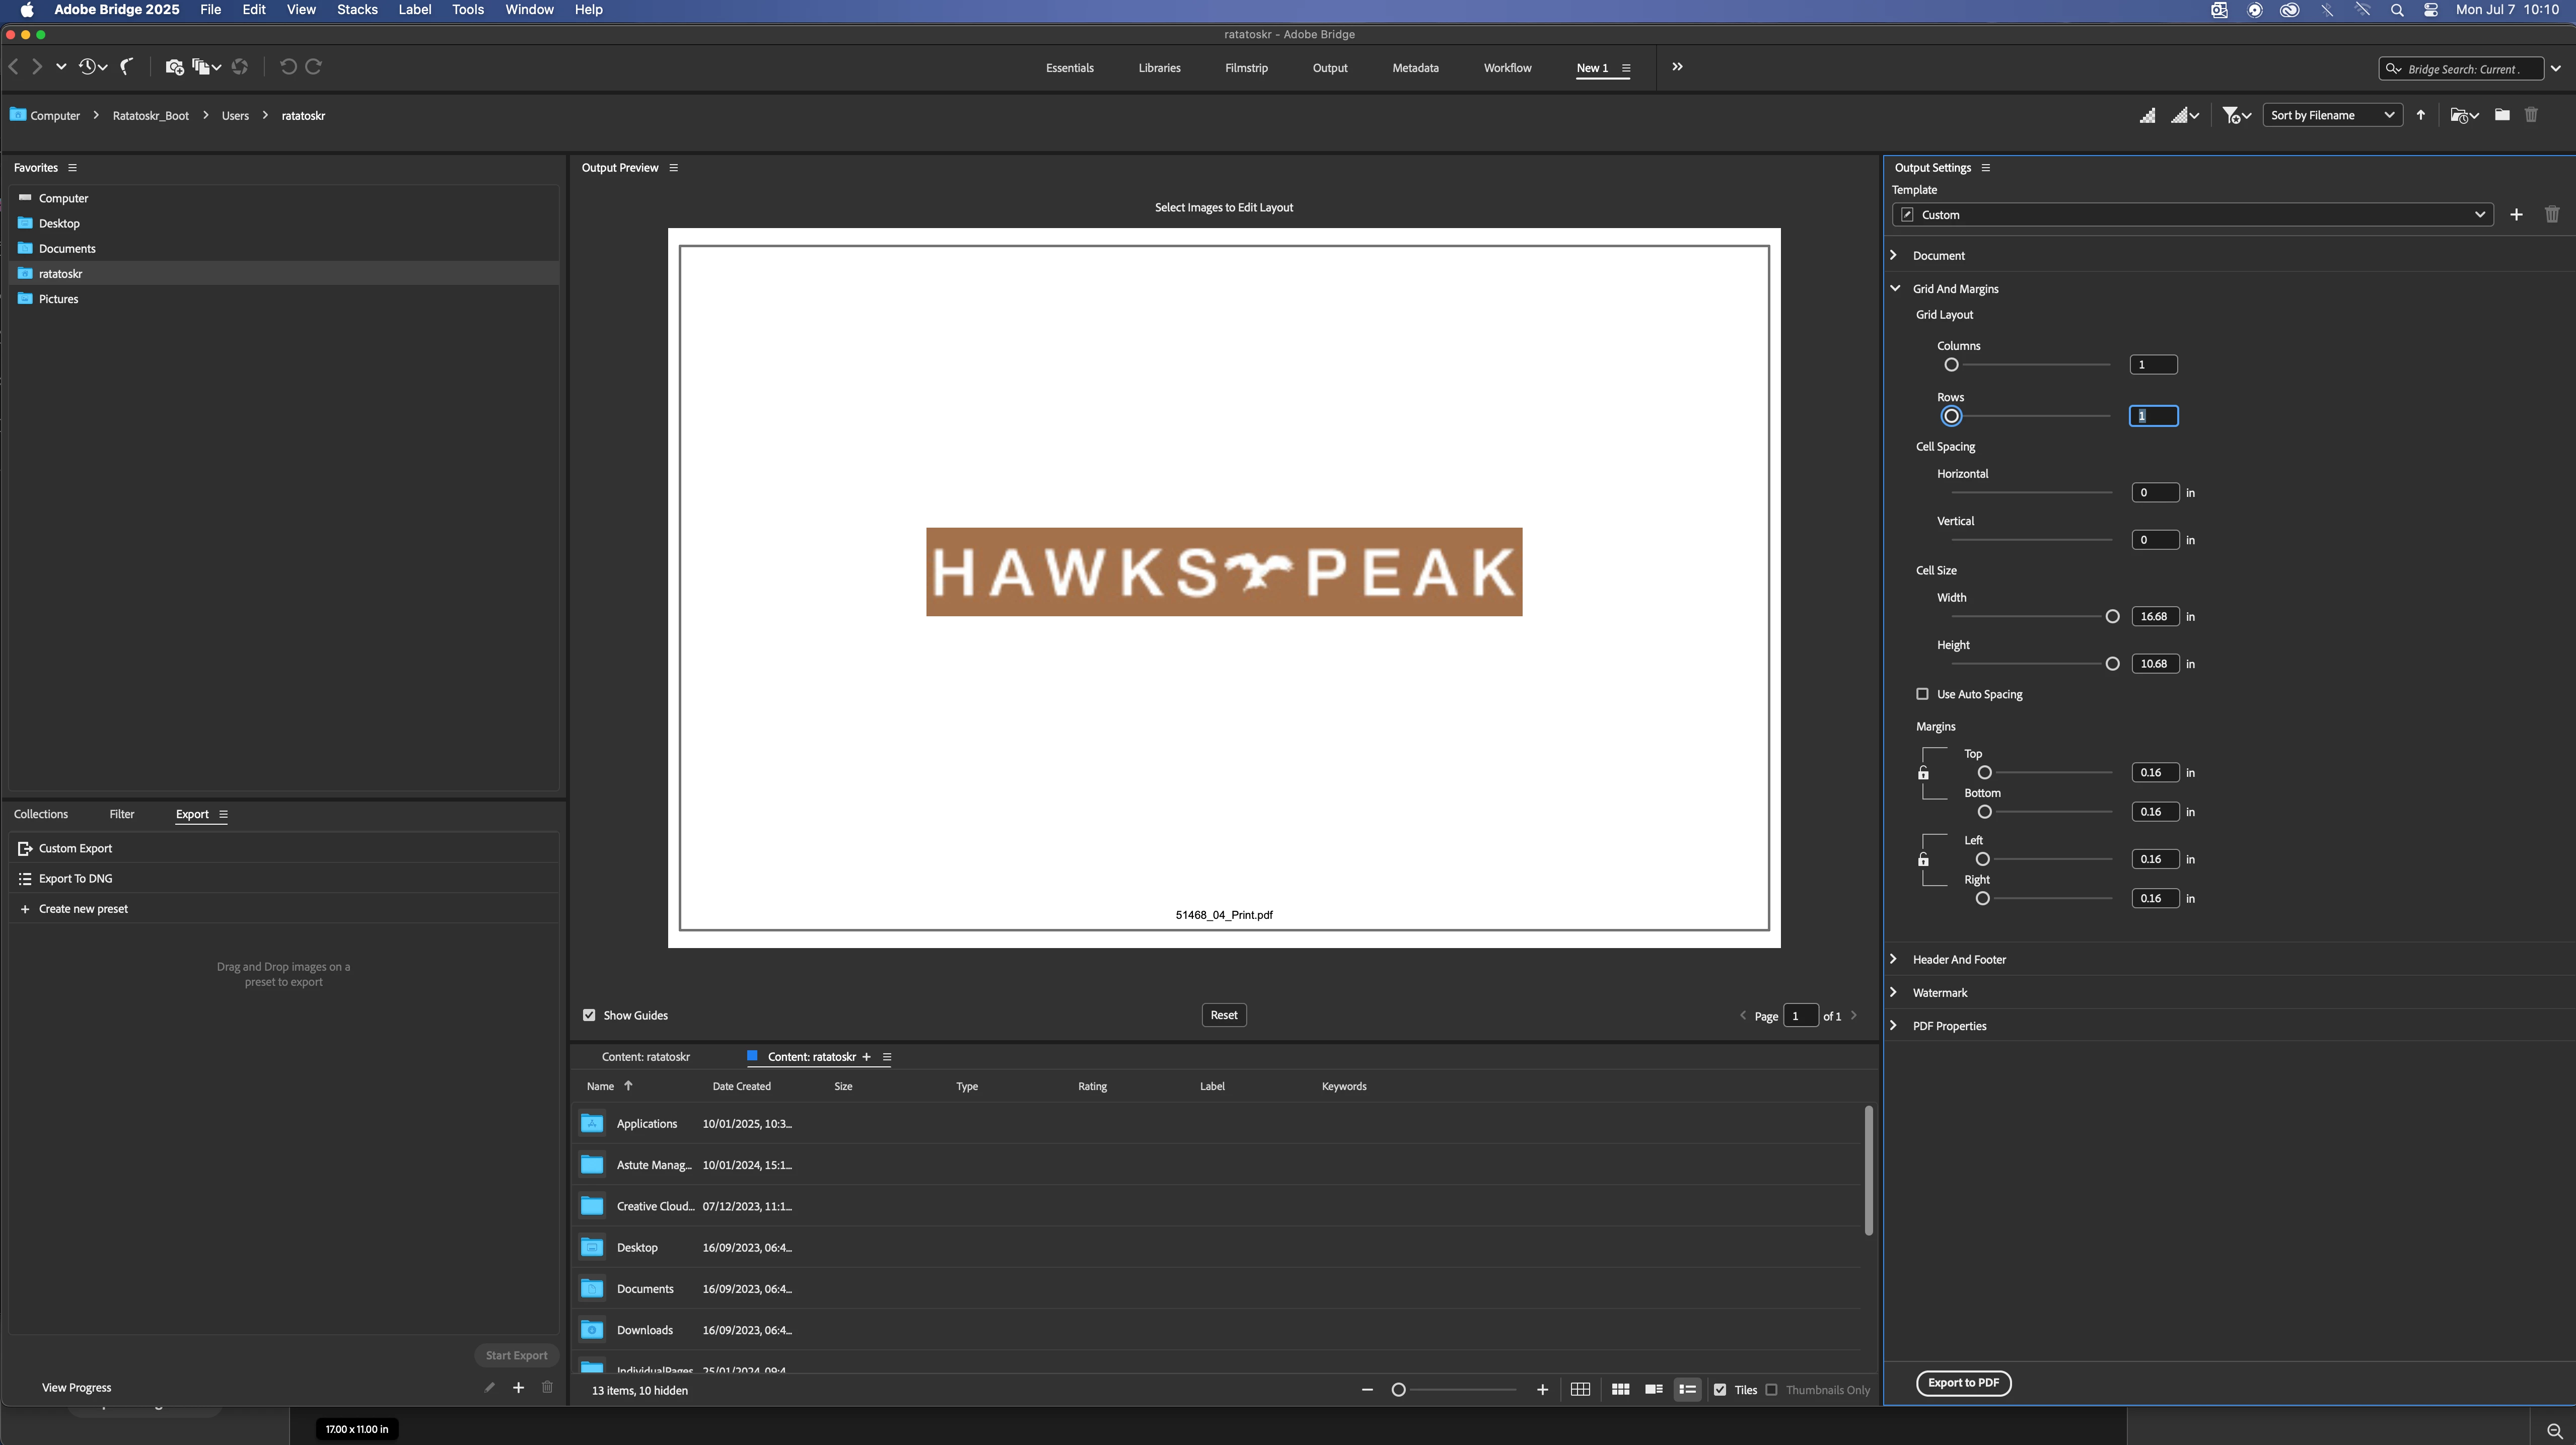The image size is (2576, 1445).
Task: Enable the Thumbnails Only checkbox
Action: (1772, 1390)
